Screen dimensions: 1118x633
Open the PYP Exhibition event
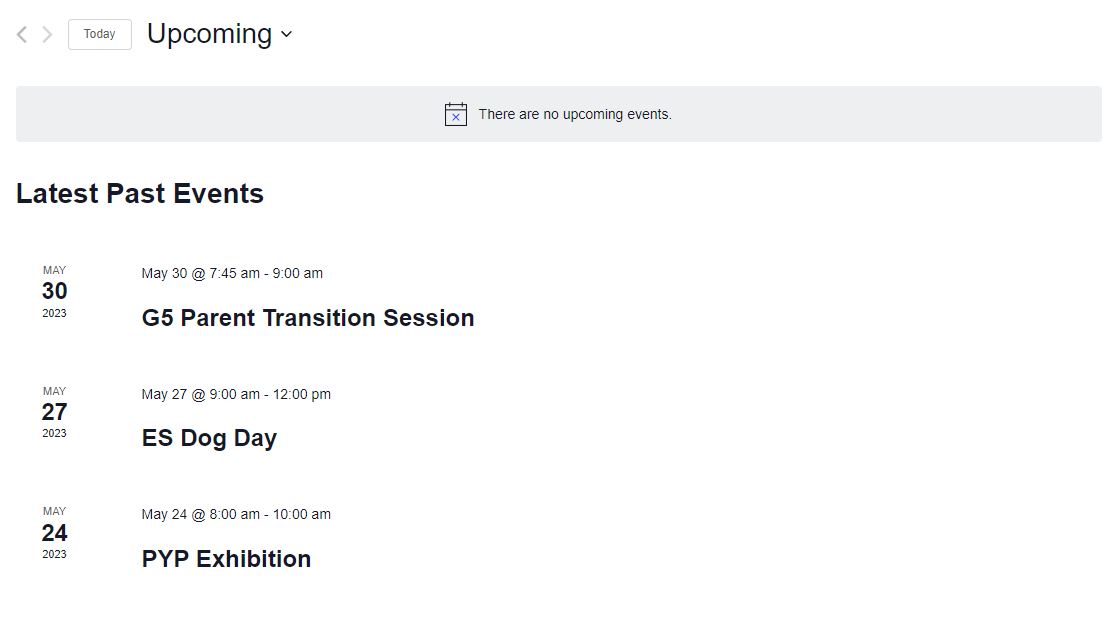coord(226,559)
